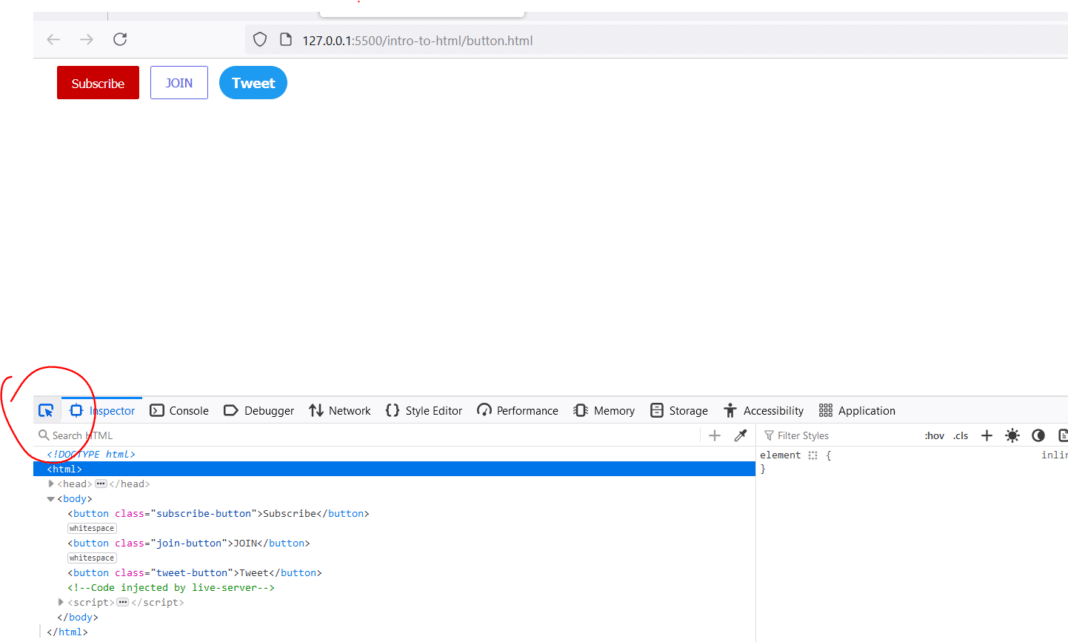Switch to Console tab

(x=180, y=411)
